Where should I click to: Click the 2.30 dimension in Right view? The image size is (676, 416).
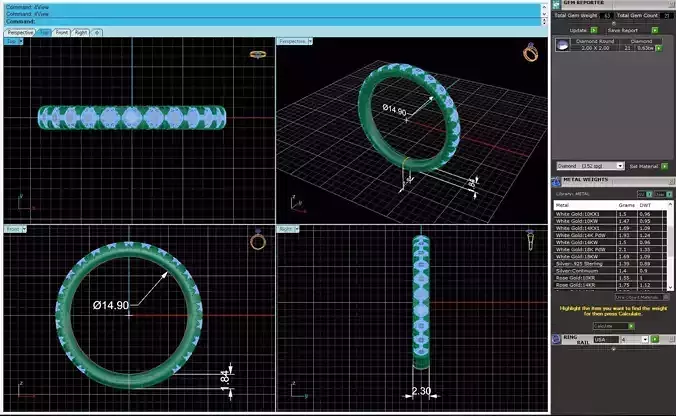[x=421, y=391]
